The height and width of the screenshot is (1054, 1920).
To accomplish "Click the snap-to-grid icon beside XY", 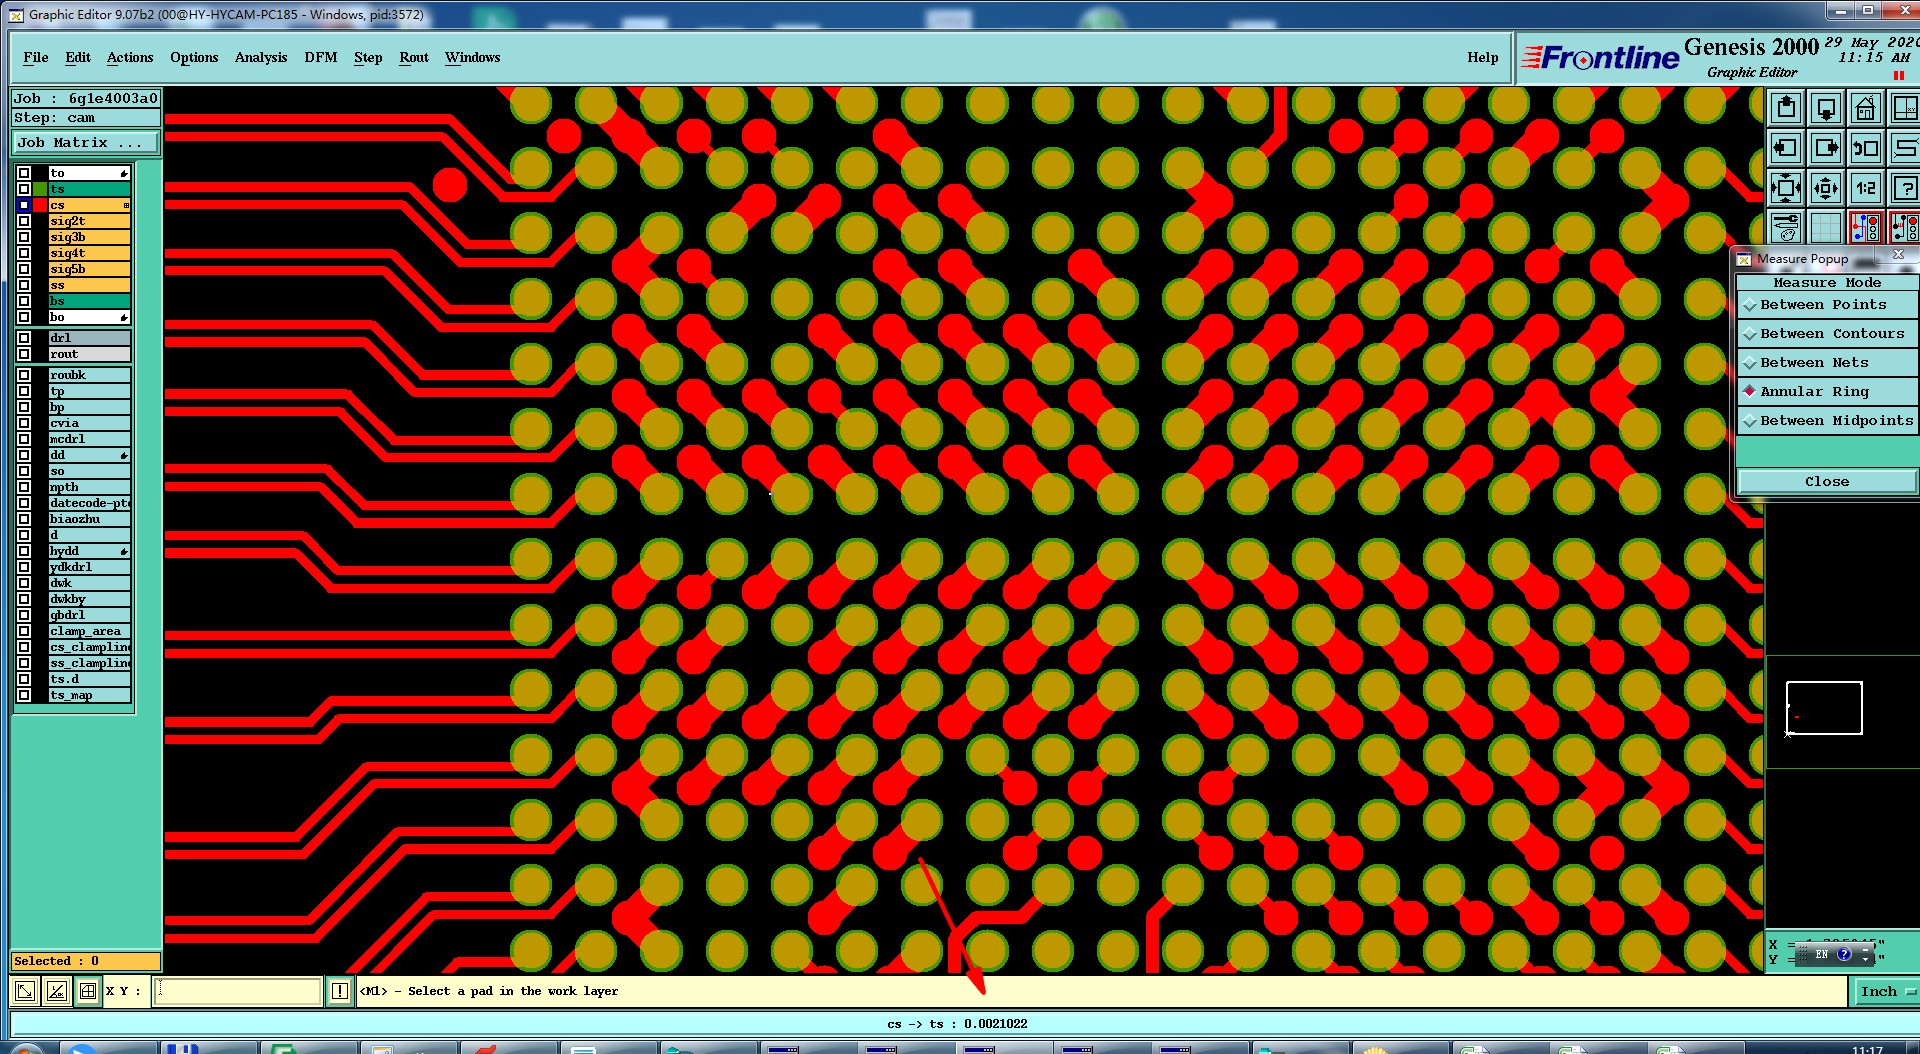I will tap(88, 991).
